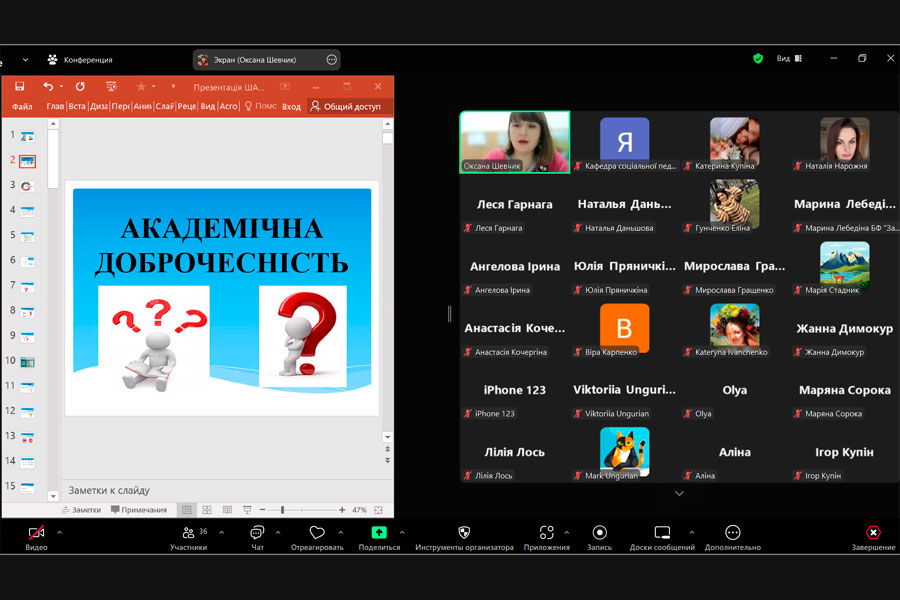
Task: Click the green Поделиться share screen button
Action: tap(379, 537)
